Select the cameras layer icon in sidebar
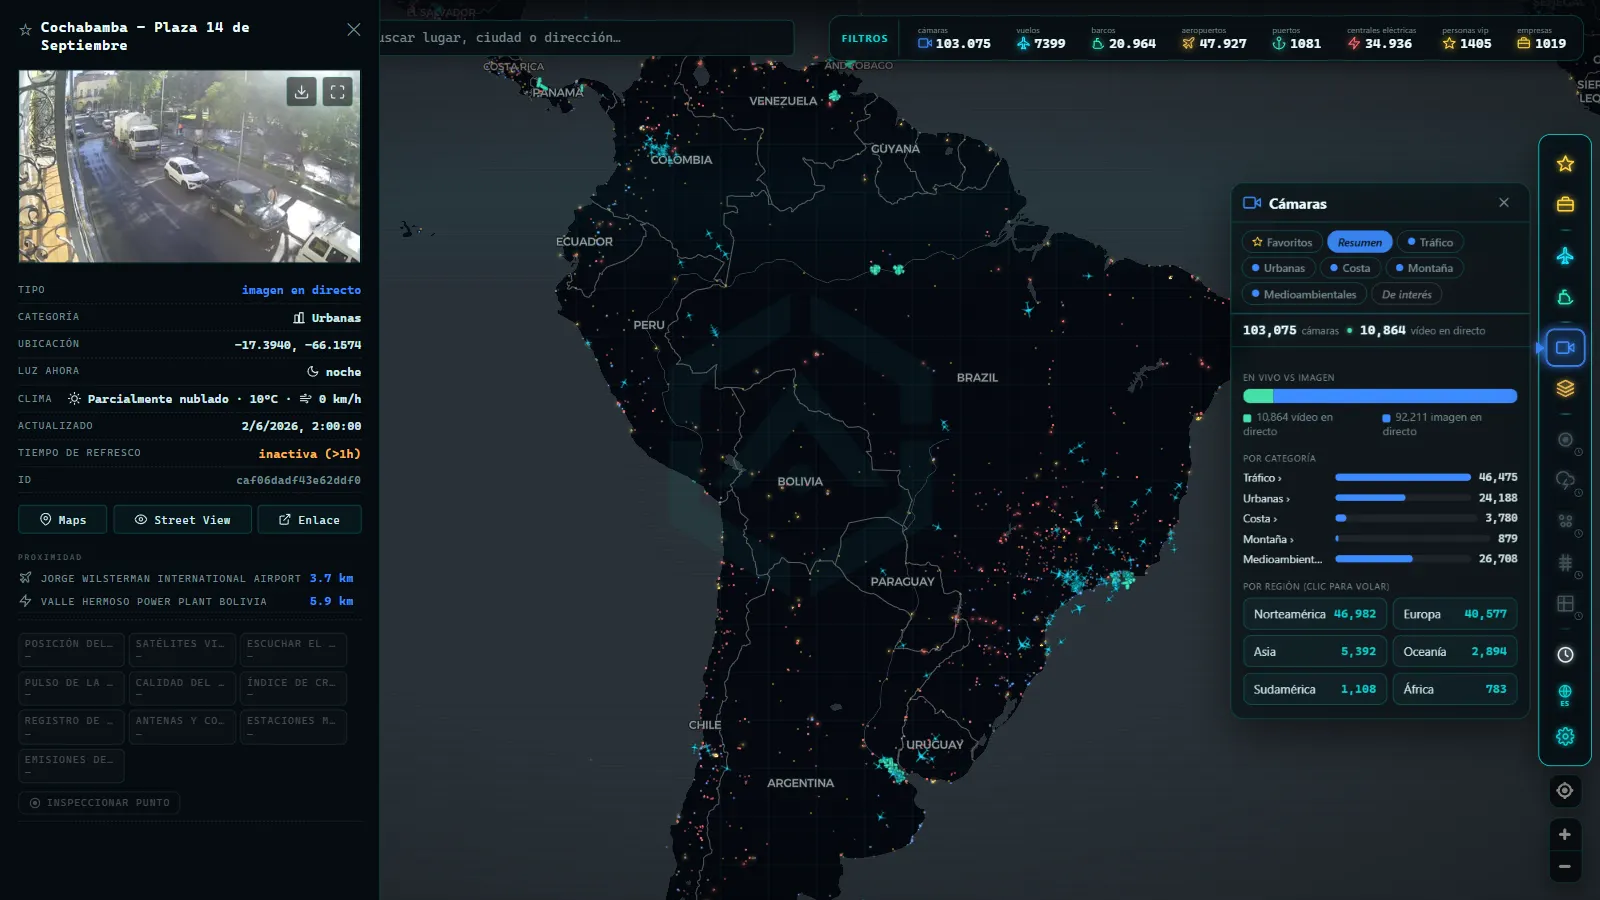The height and width of the screenshot is (900, 1600). pos(1565,348)
